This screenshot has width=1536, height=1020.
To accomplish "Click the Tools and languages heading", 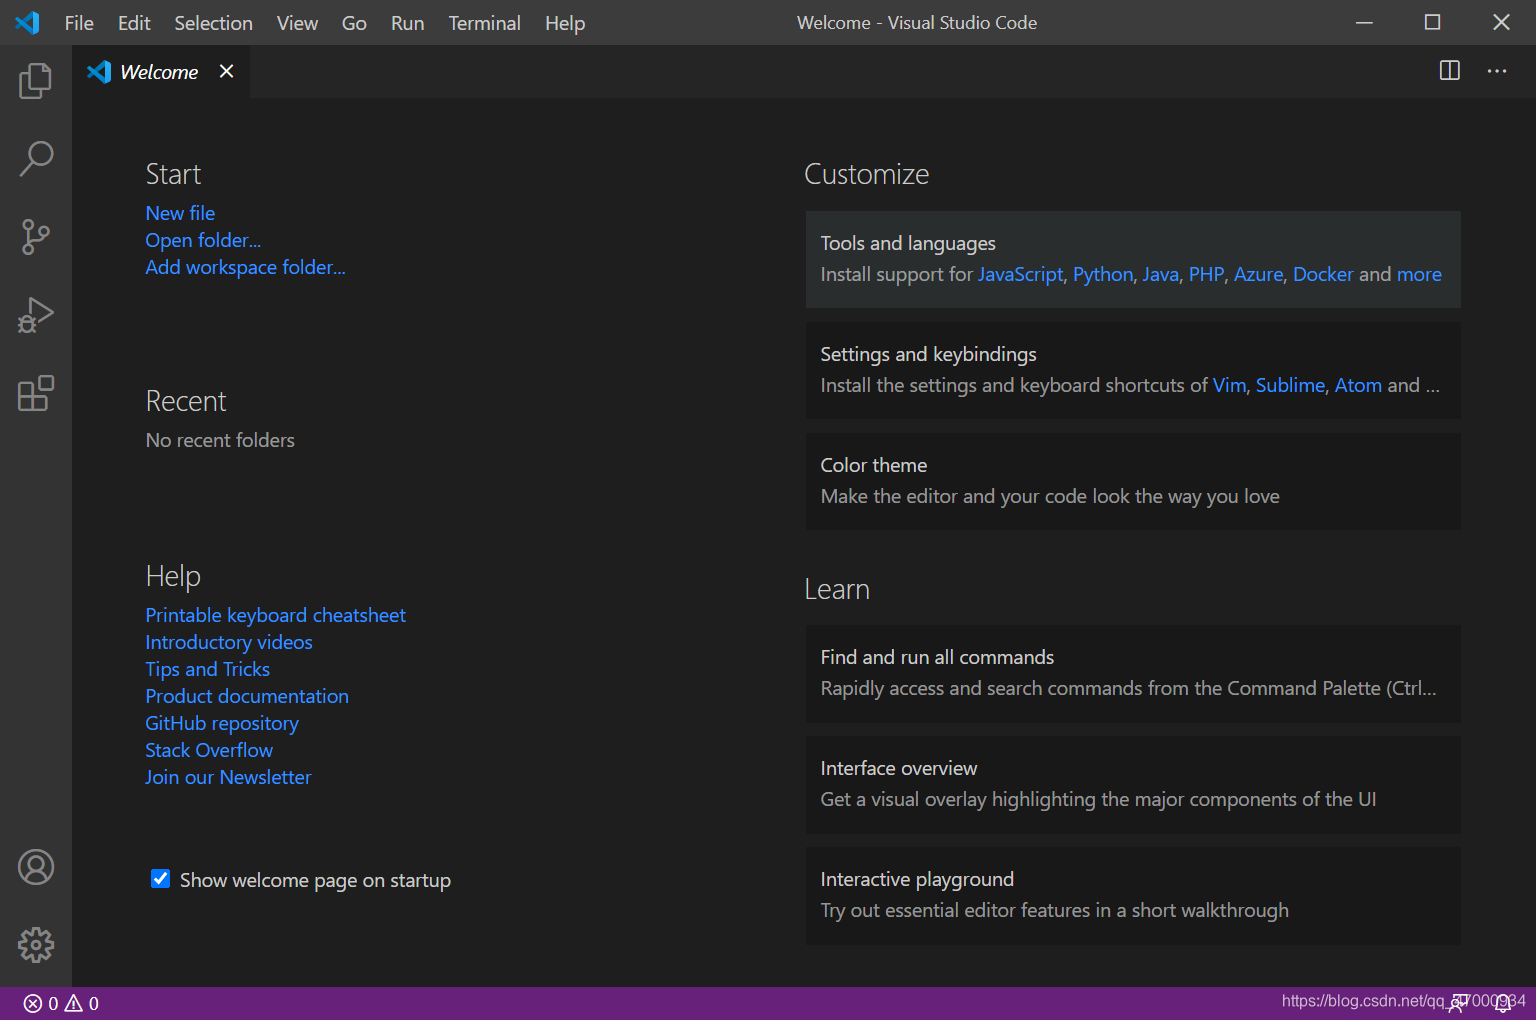I will [908, 243].
